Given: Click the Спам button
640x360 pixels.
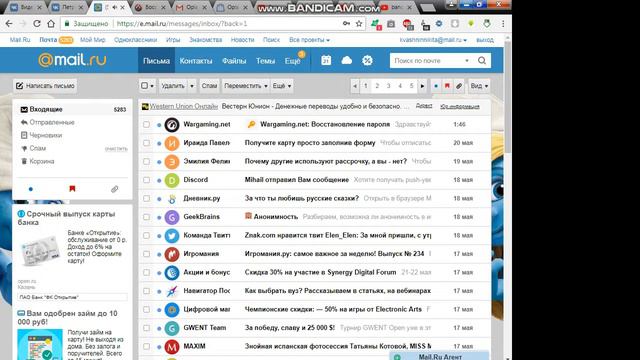Looking at the screenshot, I should click(209, 86).
